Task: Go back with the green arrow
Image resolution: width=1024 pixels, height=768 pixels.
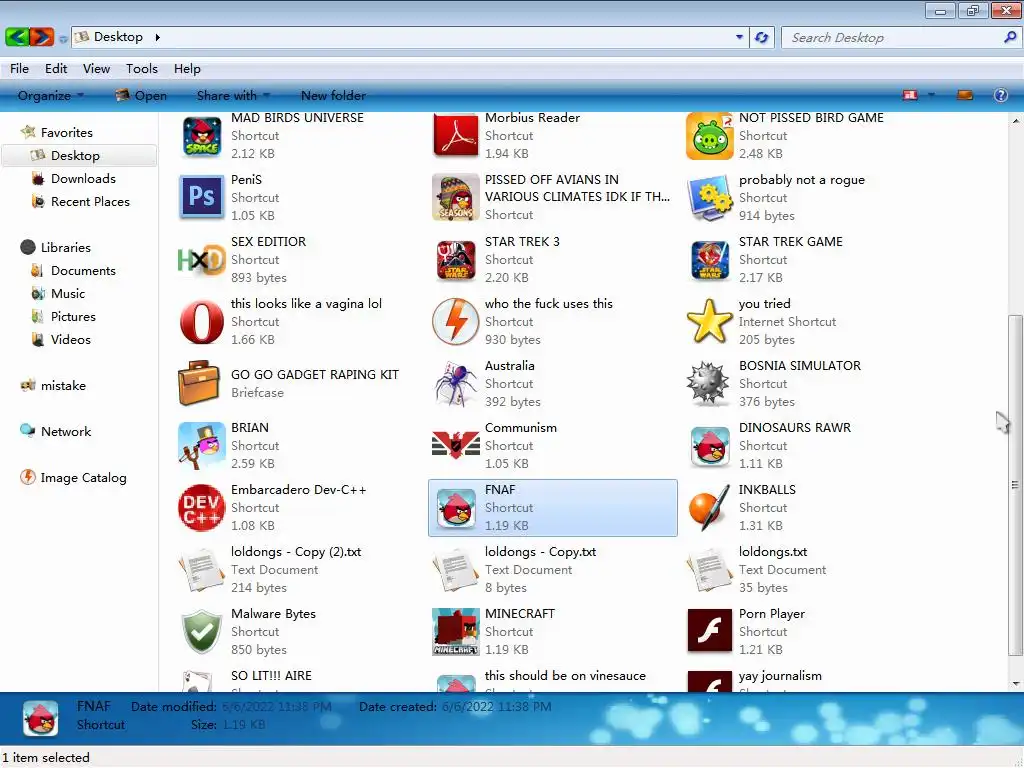Action: pyautogui.click(x=17, y=37)
